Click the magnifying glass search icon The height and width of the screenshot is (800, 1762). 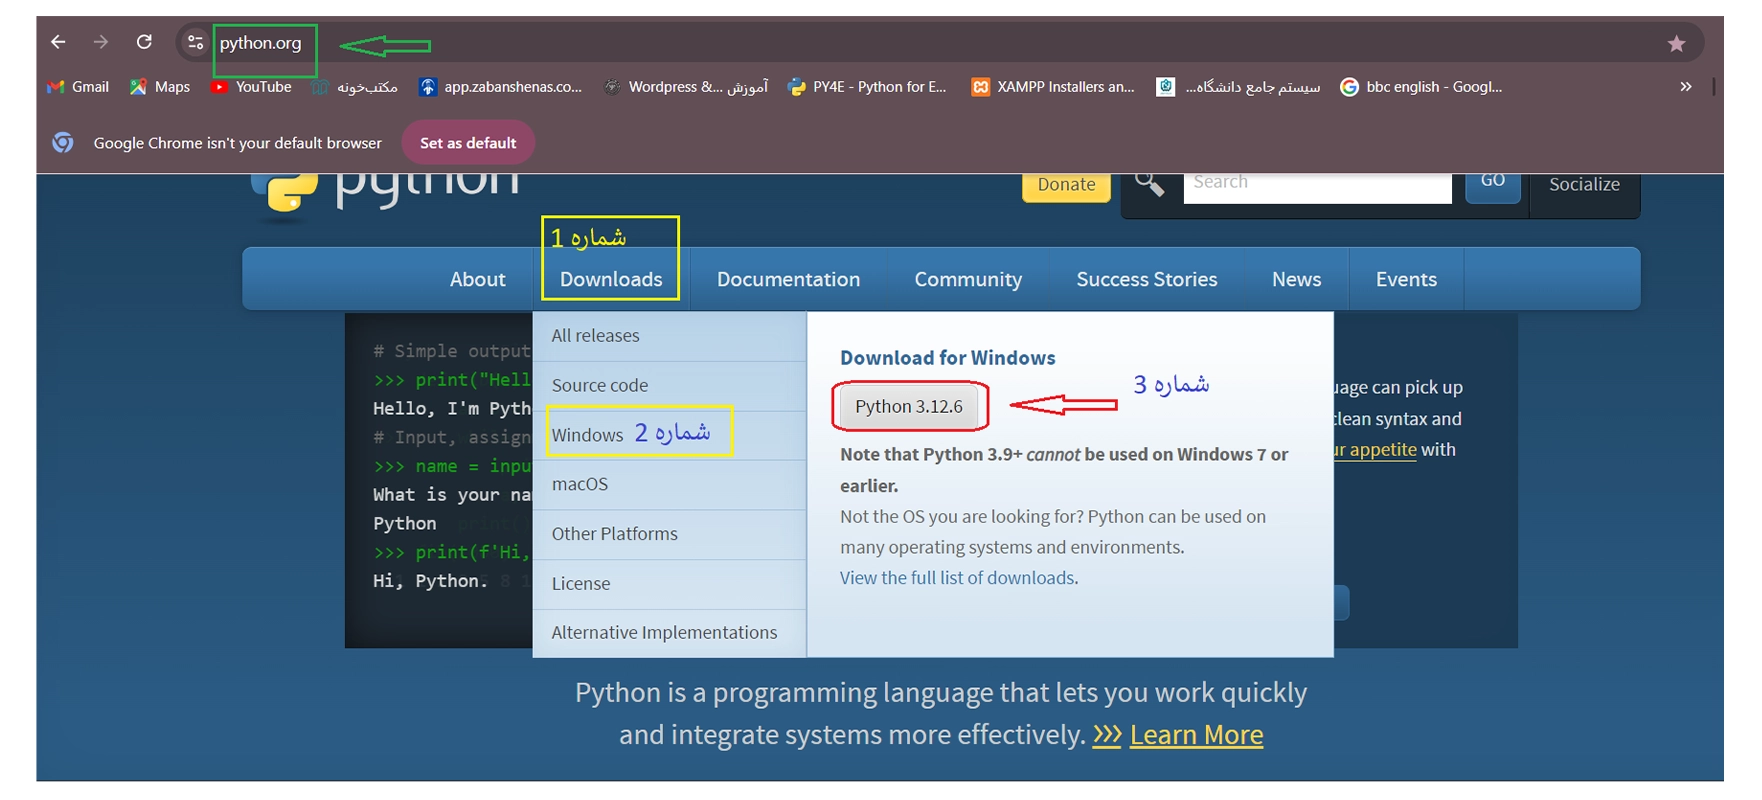coord(1149,184)
